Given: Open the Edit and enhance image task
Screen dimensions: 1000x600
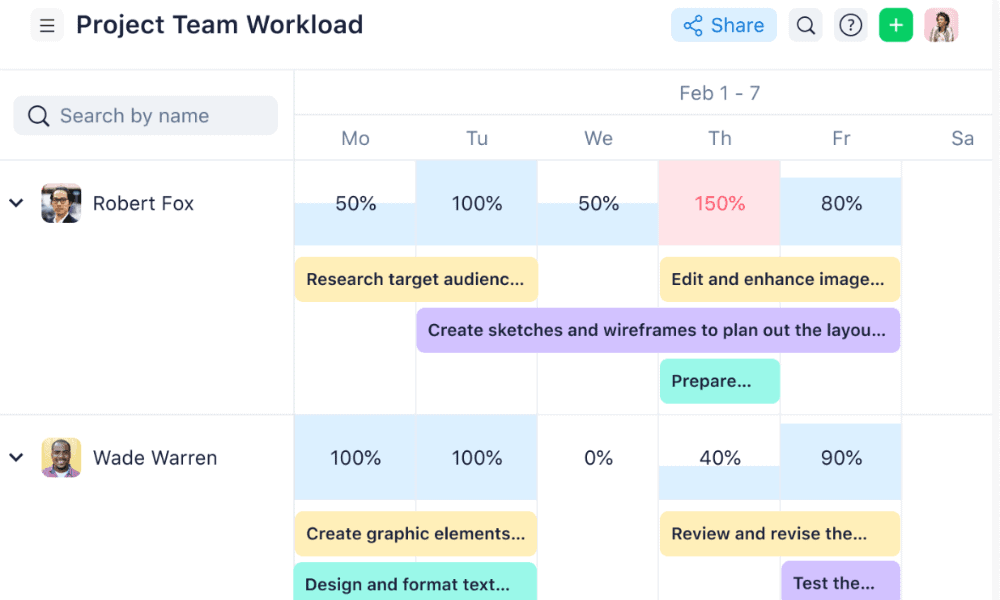Looking at the screenshot, I should coord(779,280).
